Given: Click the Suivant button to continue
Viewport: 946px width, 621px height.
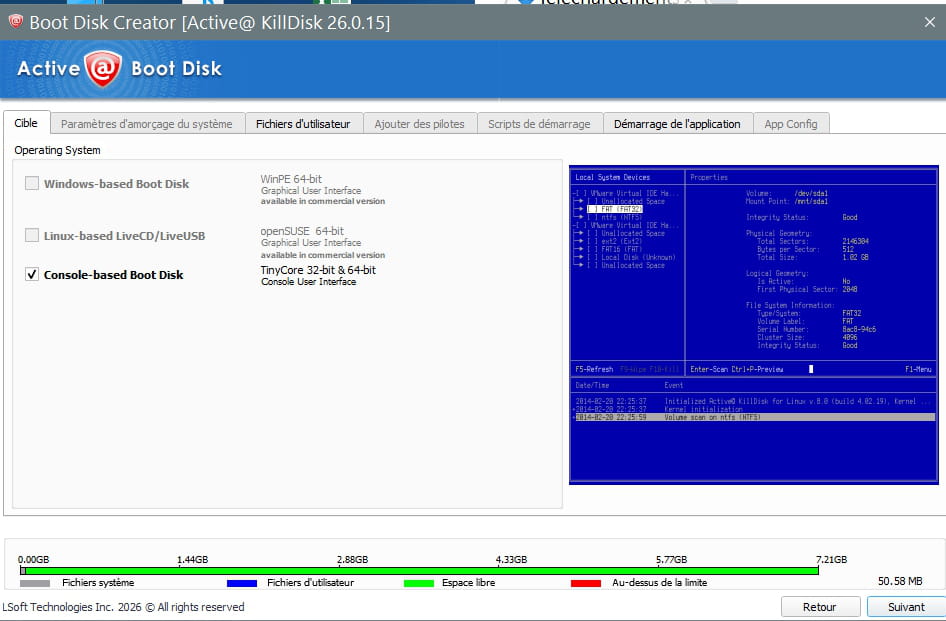Looking at the screenshot, I should 906,607.
